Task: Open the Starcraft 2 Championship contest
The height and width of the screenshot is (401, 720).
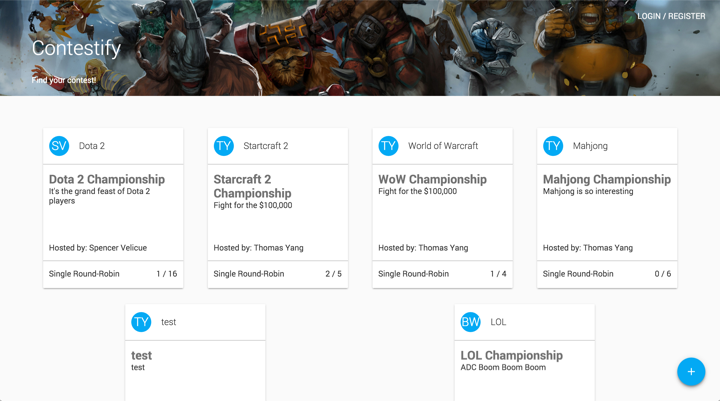Action: [x=253, y=186]
